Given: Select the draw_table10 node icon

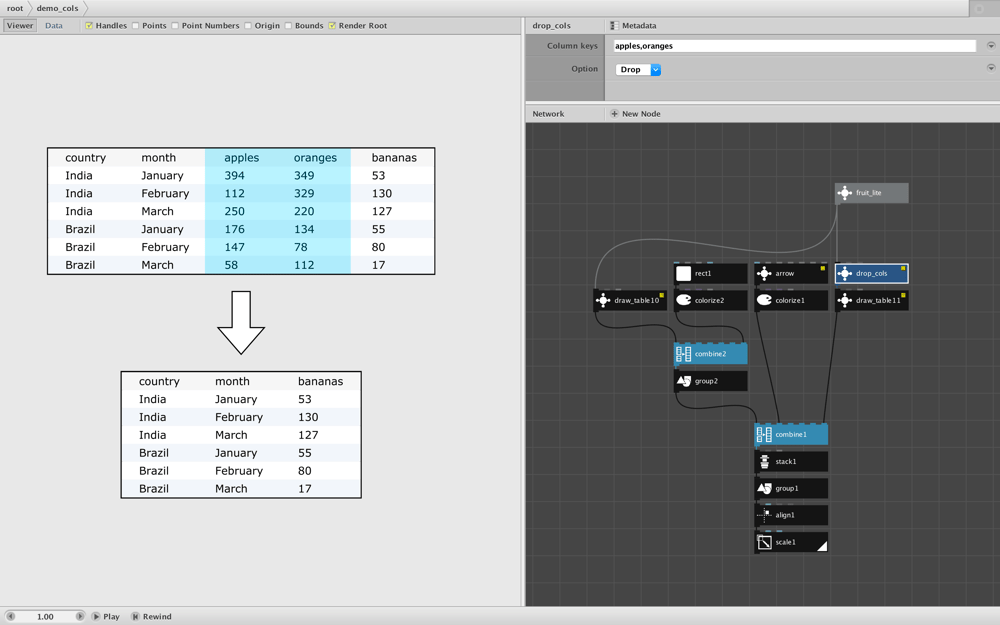Looking at the screenshot, I should tap(603, 300).
